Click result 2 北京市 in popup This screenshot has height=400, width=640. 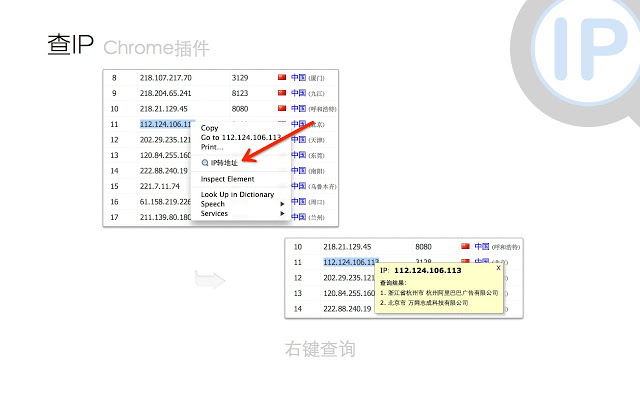point(424,302)
